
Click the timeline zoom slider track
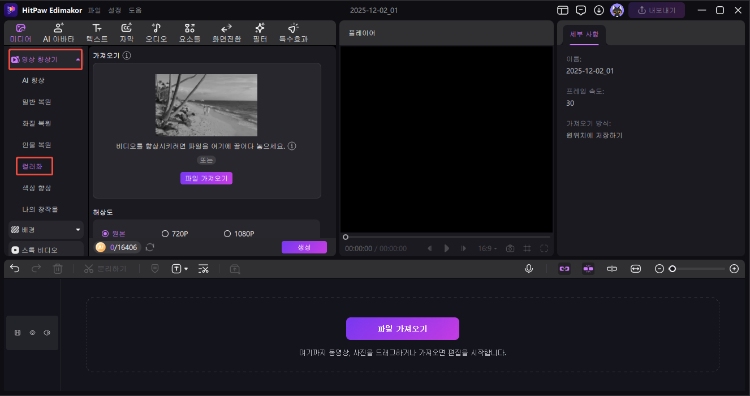697,269
